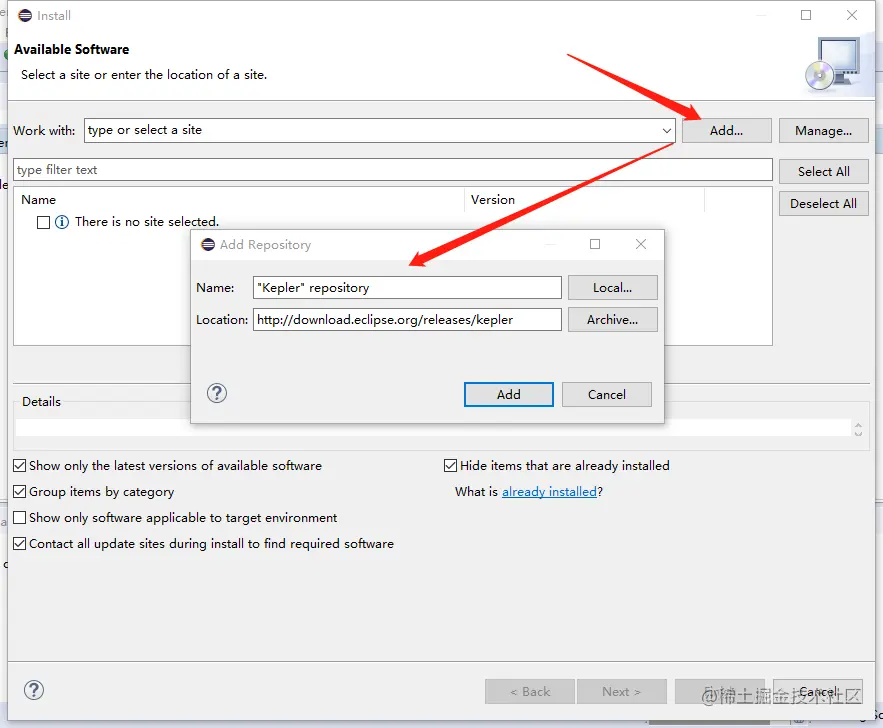Click the Details label
This screenshot has width=883, height=728.
point(41,402)
